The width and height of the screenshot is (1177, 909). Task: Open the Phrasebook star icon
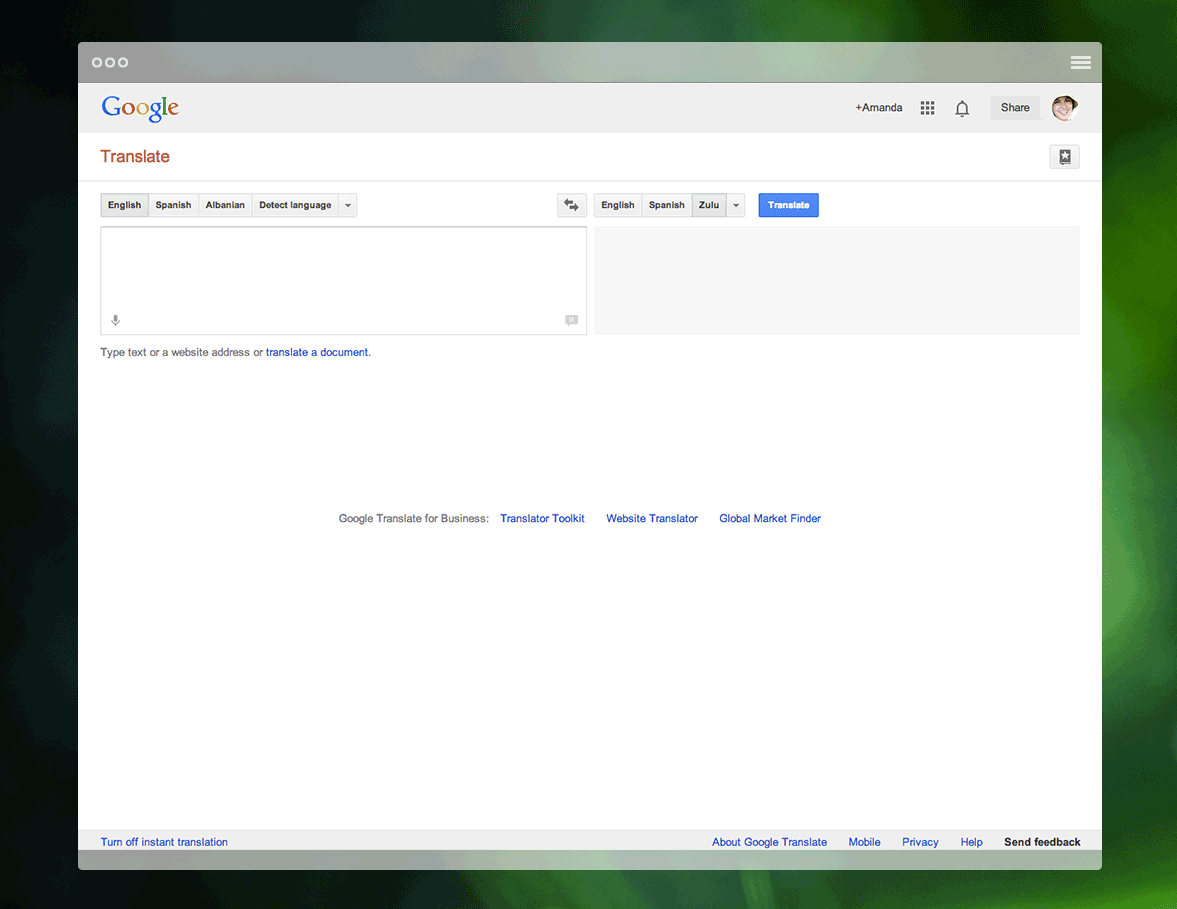1064,157
